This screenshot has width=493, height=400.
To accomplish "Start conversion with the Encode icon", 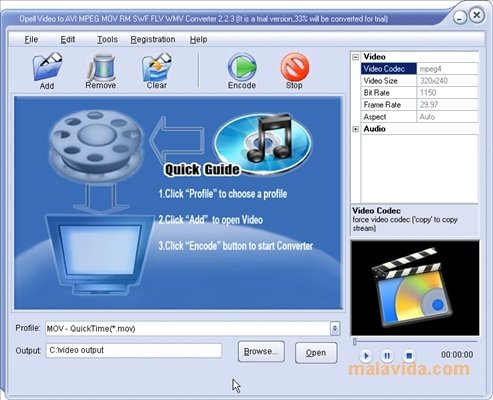I will pos(242,66).
